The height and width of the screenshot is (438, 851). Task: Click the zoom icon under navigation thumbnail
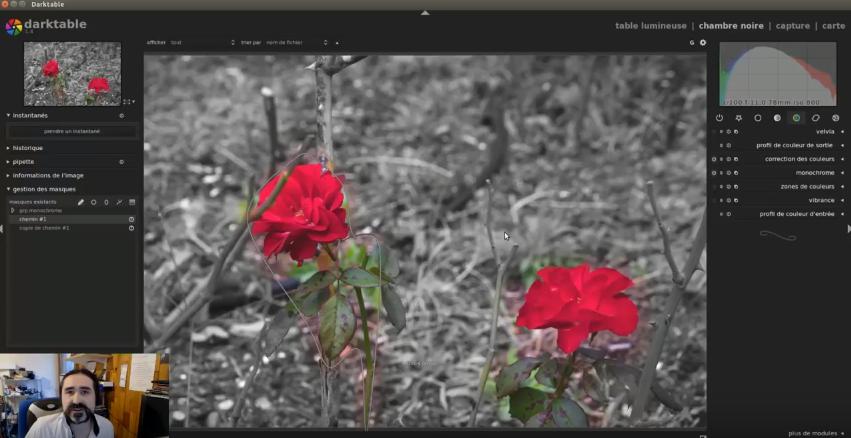(x=126, y=101)
